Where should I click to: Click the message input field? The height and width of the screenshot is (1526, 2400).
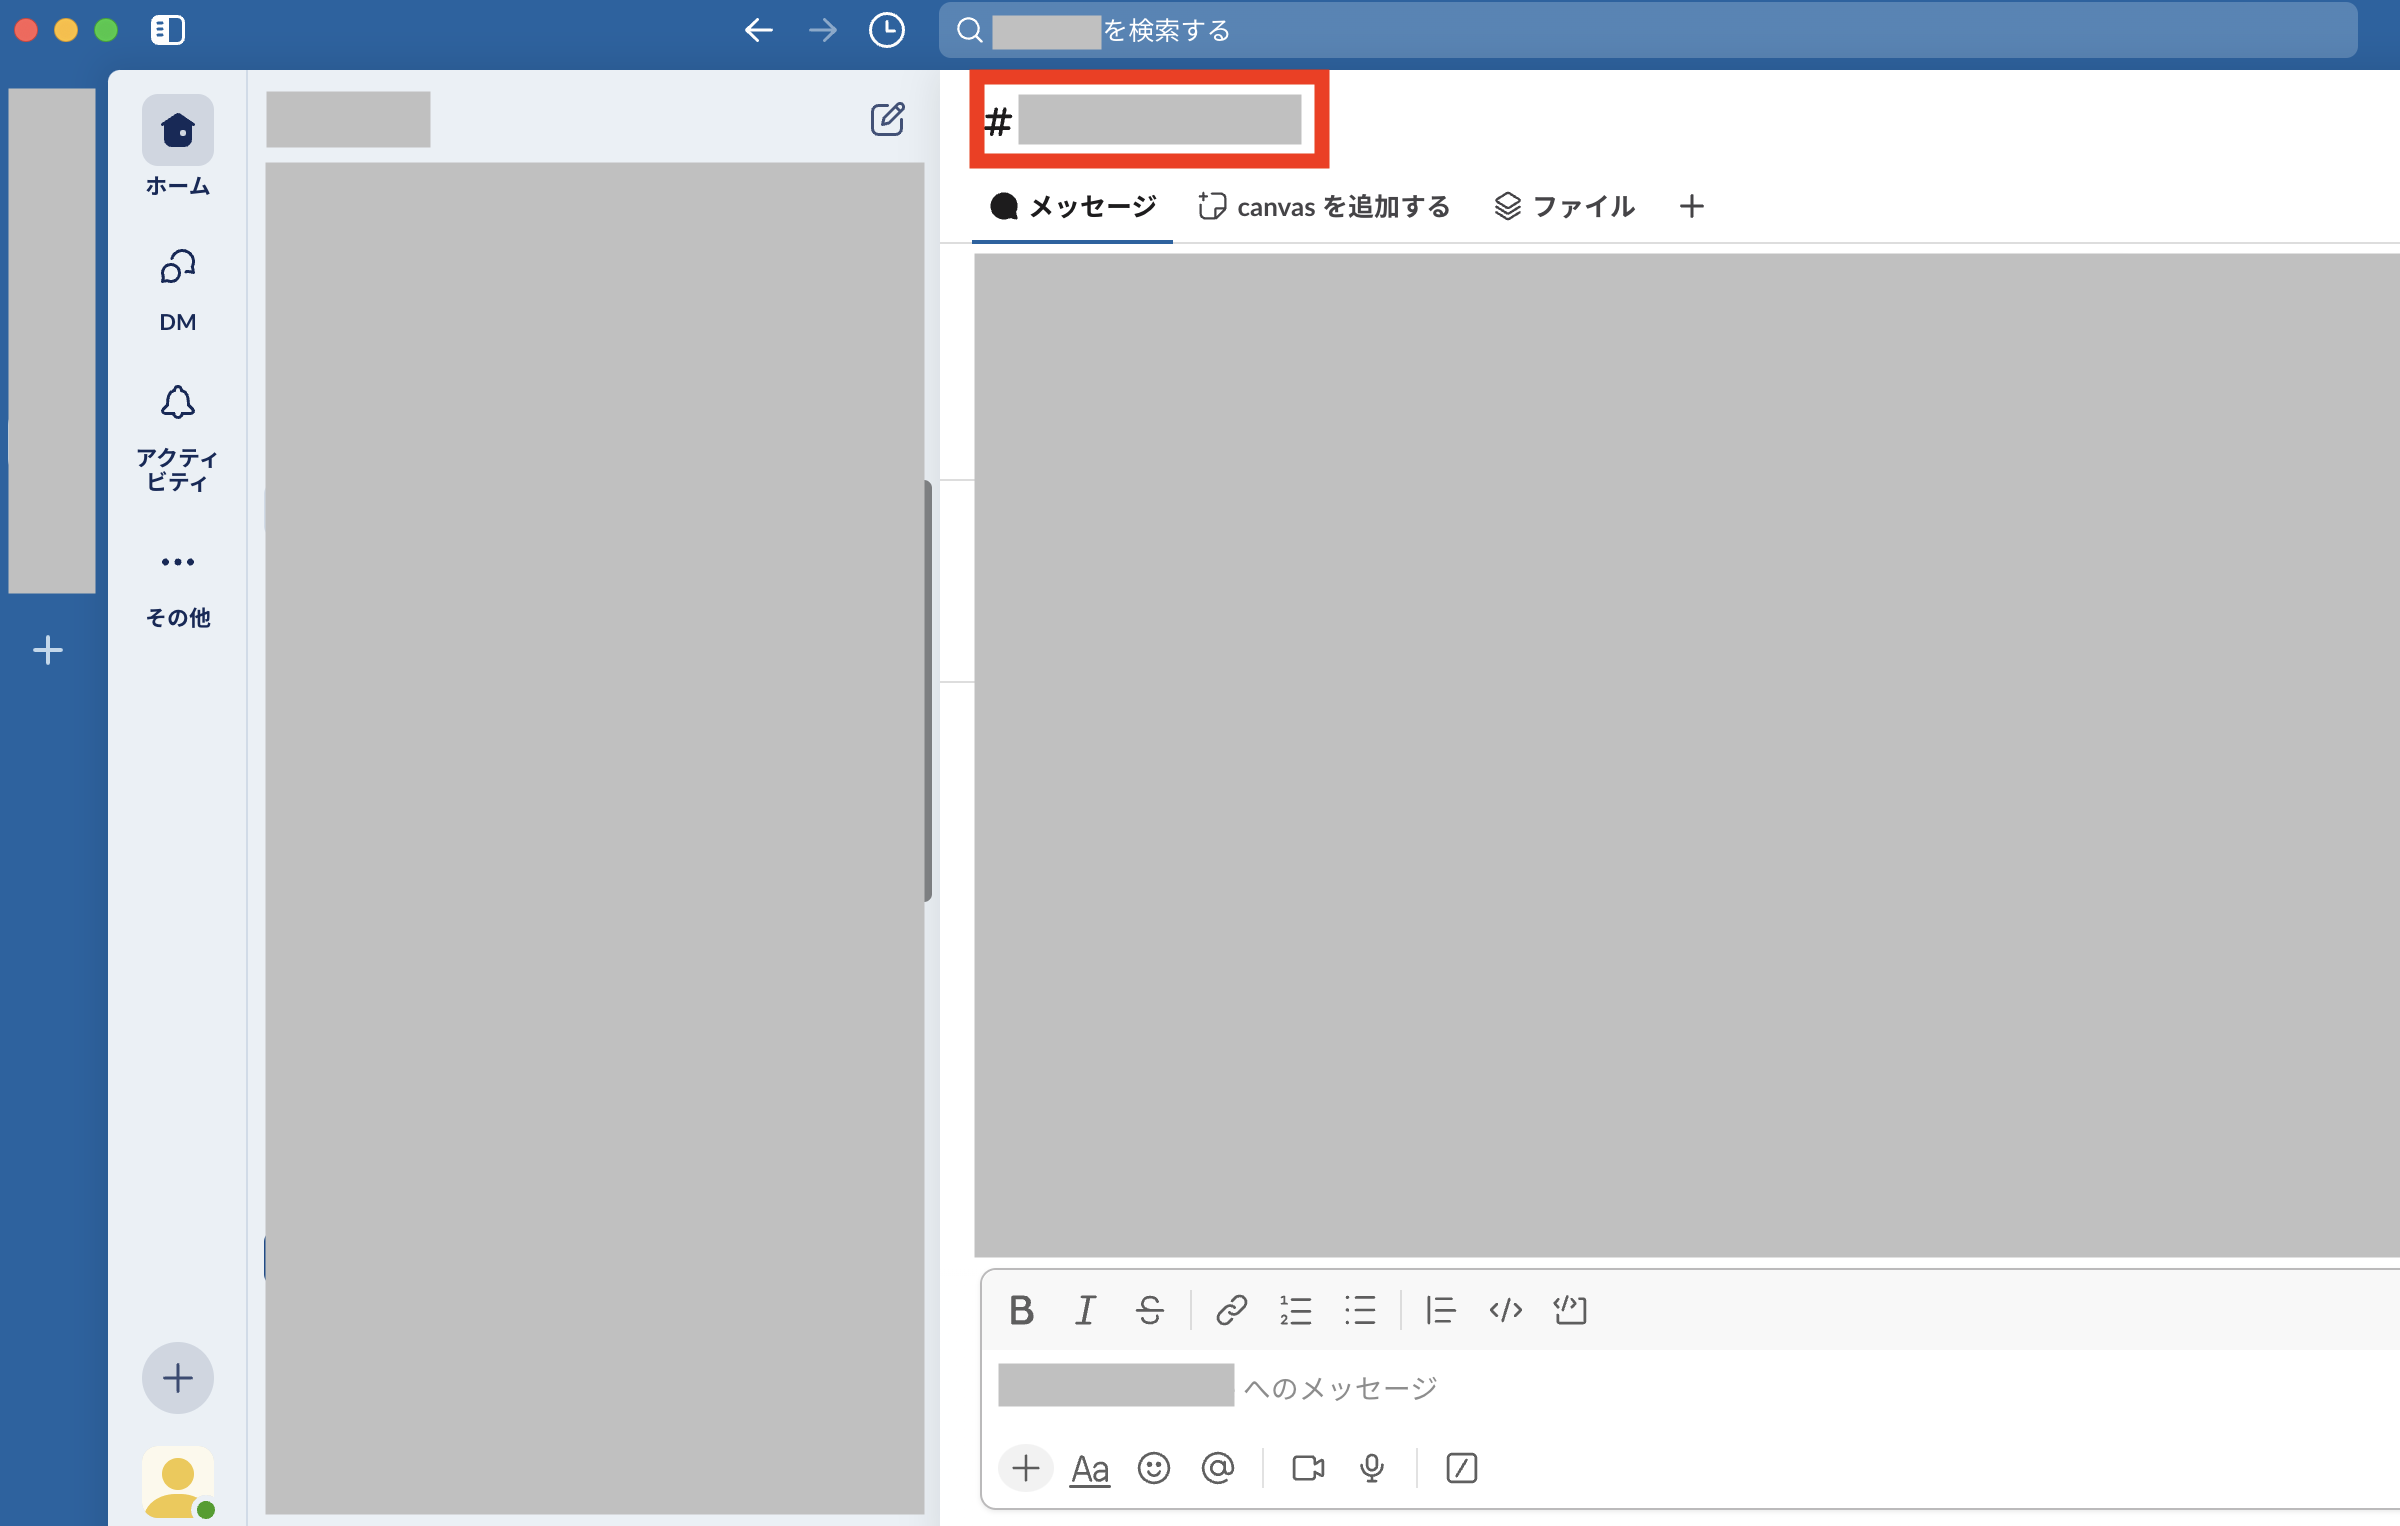tap(1690, 1388)
